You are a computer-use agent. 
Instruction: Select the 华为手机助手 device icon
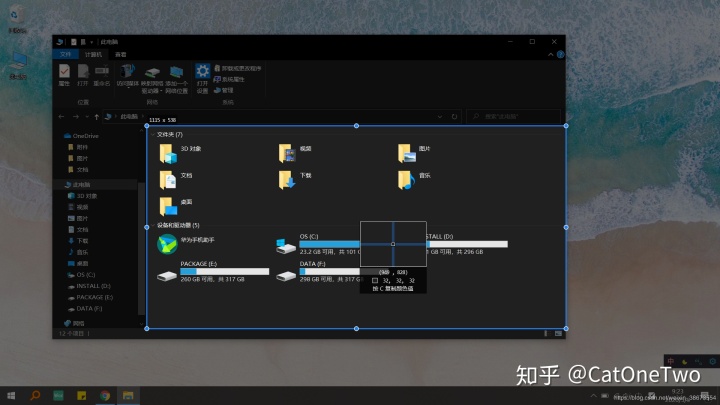[167, 244]
